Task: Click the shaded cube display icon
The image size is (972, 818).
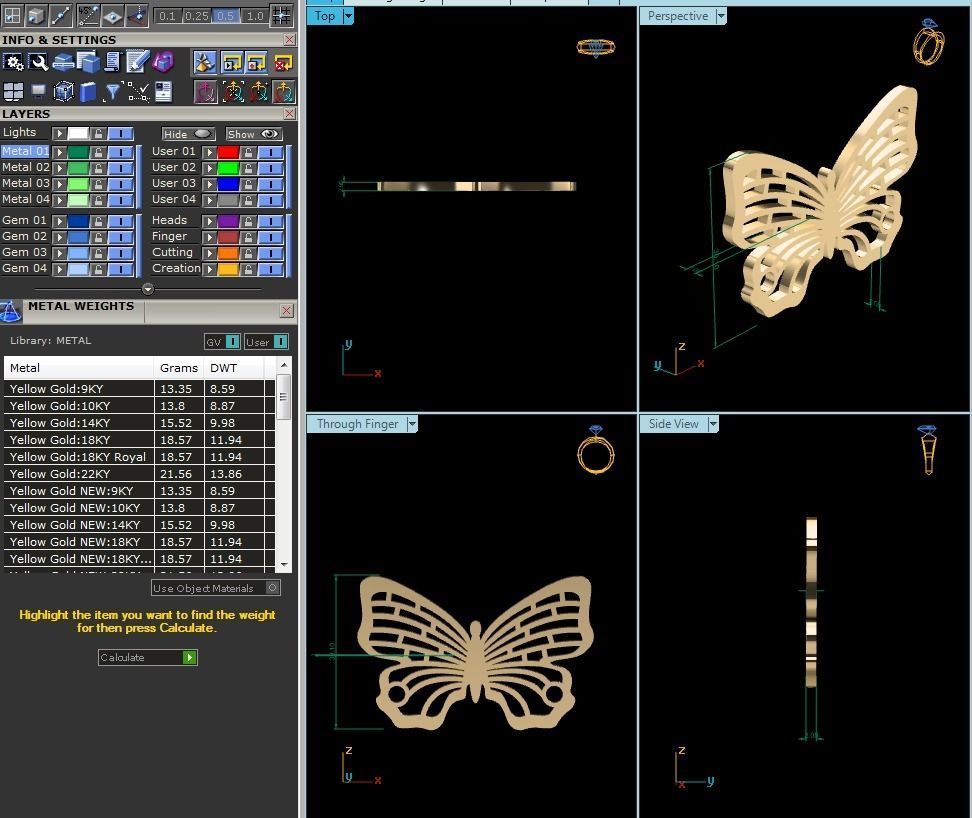Action: [x=36, y=15]
